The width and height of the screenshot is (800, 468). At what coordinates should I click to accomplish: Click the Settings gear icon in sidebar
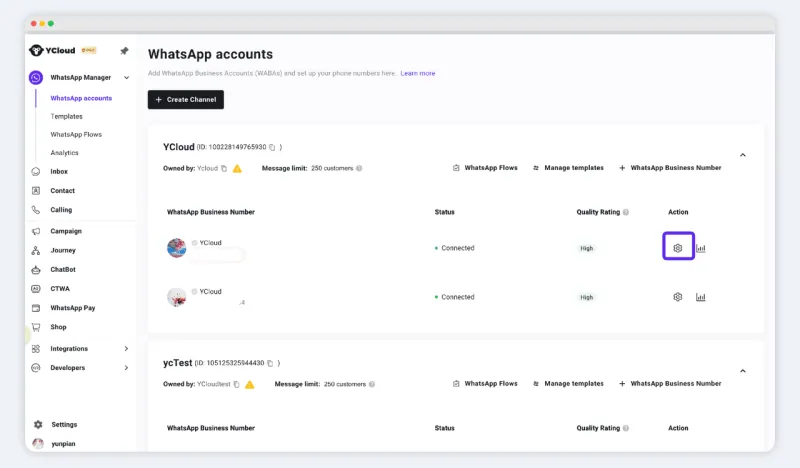tap(38, 425)
